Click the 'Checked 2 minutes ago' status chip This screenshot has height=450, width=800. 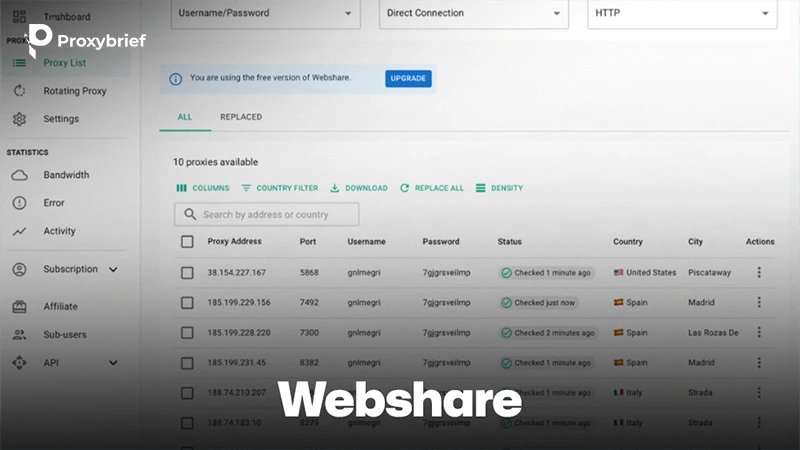548,333
